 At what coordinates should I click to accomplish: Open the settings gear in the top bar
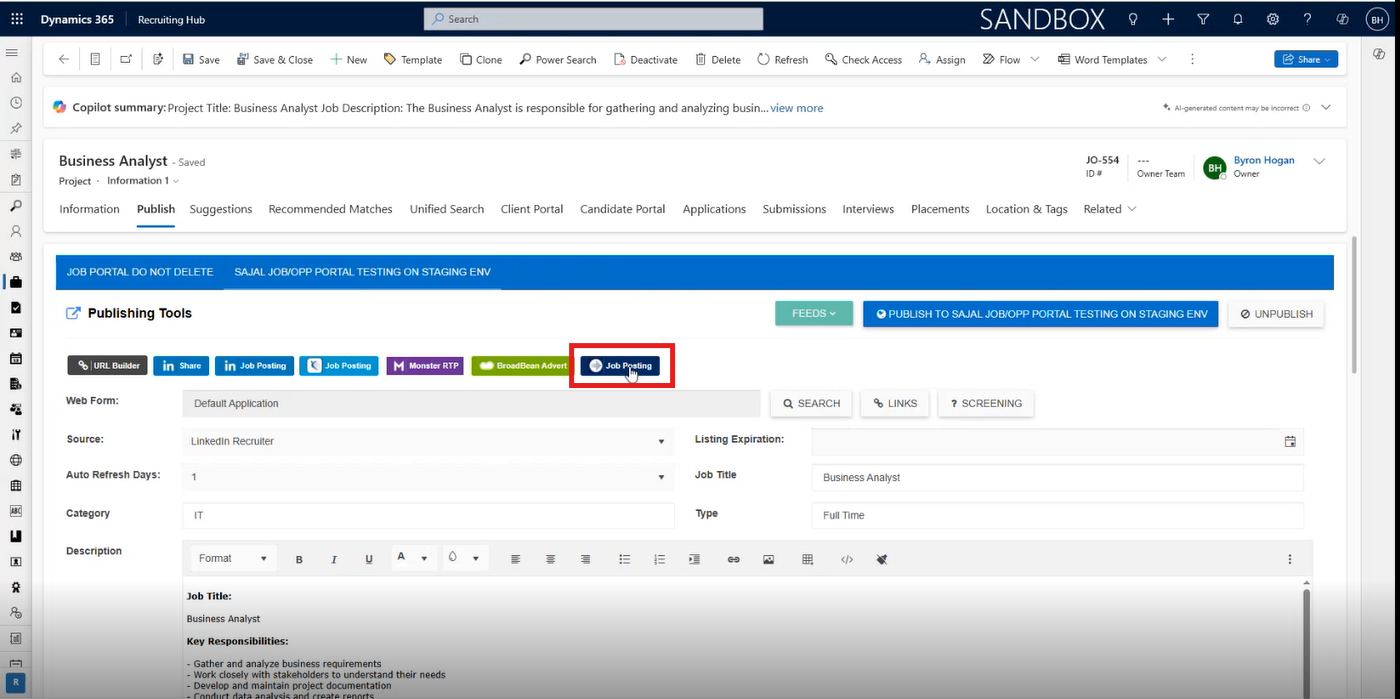point(1273,19)
